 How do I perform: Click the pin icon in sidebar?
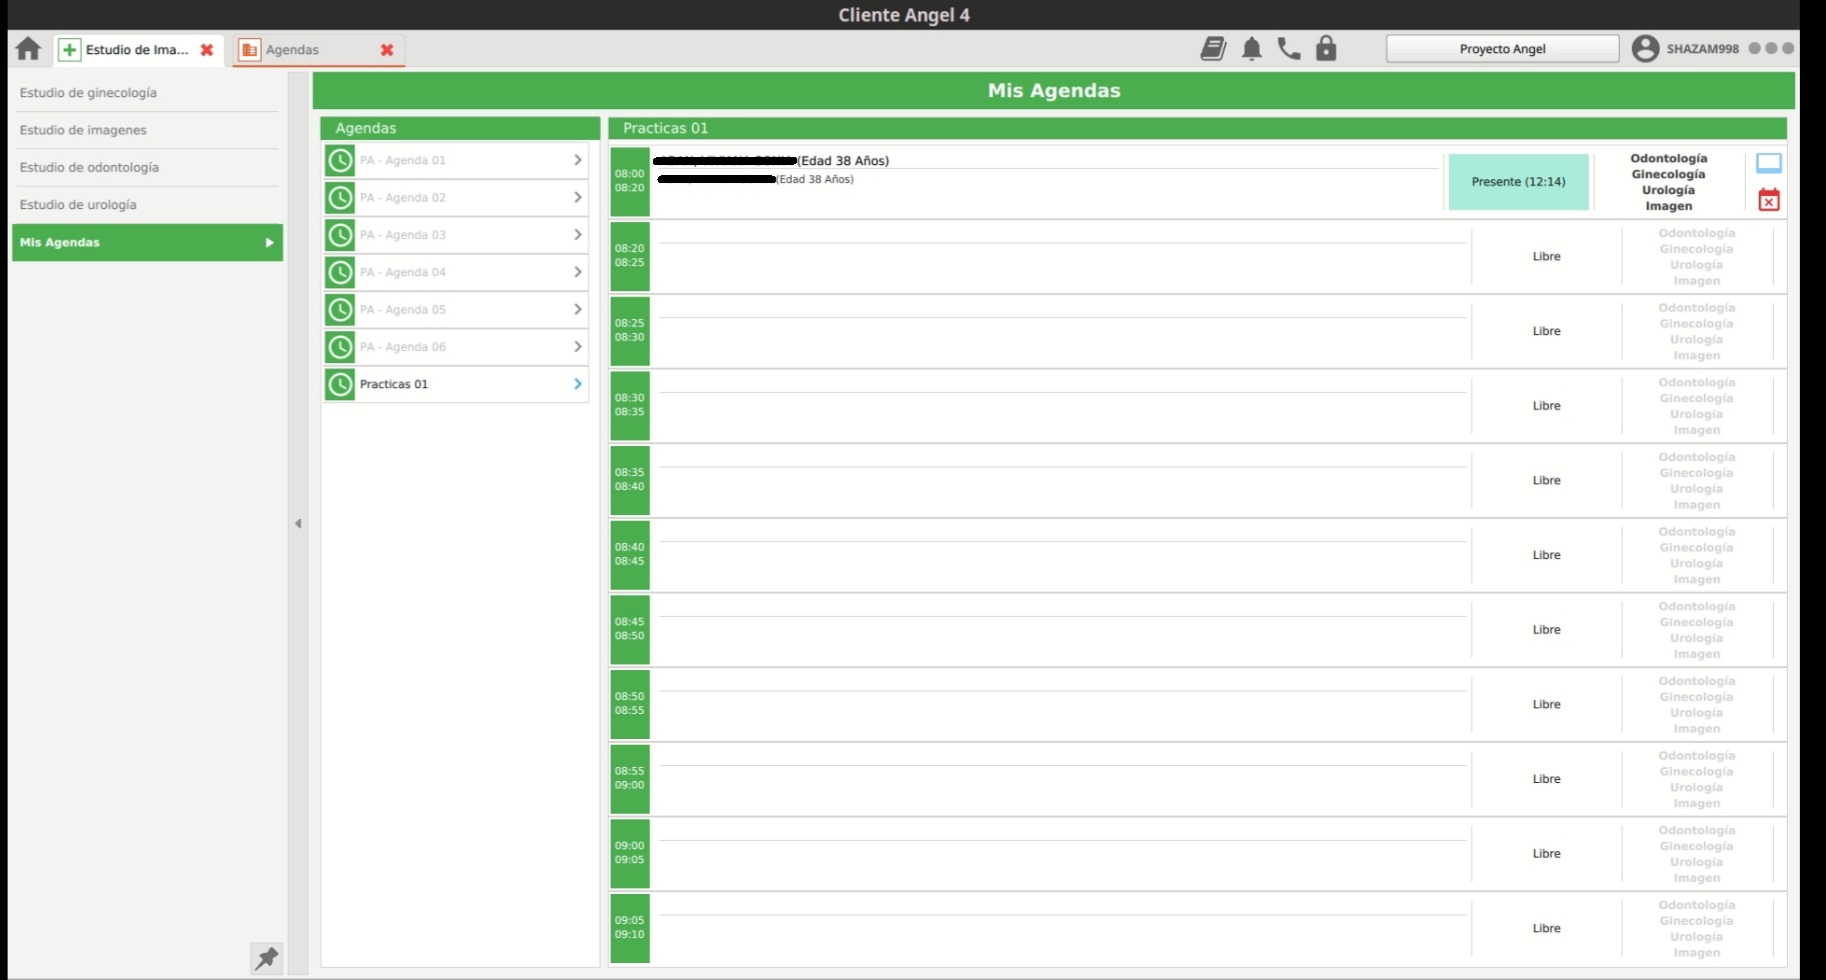(x=266, y=958)
